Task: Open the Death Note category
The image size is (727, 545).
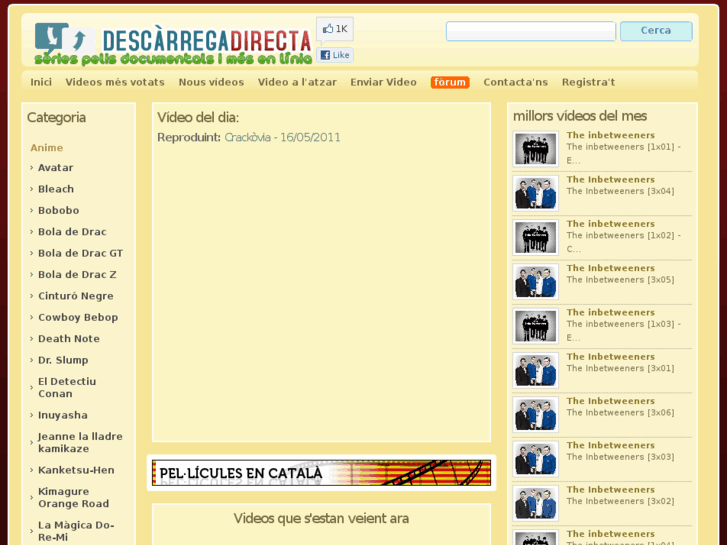Action: point(69,338)
